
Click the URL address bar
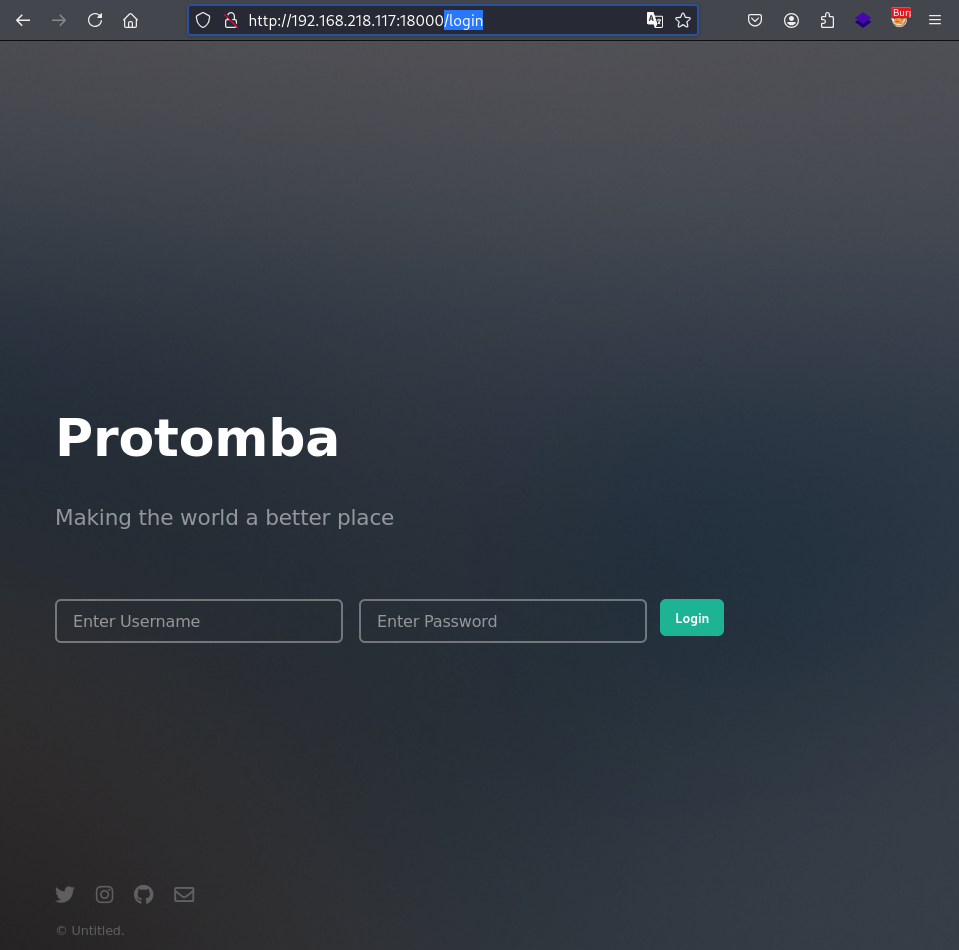[442, 20]
